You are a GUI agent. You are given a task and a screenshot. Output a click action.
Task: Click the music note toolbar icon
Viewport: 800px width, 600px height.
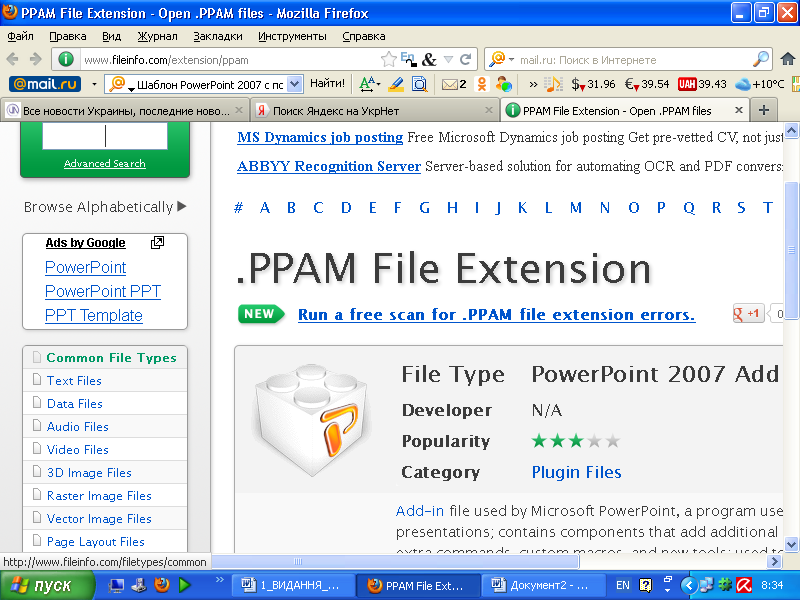click(553, 84)
